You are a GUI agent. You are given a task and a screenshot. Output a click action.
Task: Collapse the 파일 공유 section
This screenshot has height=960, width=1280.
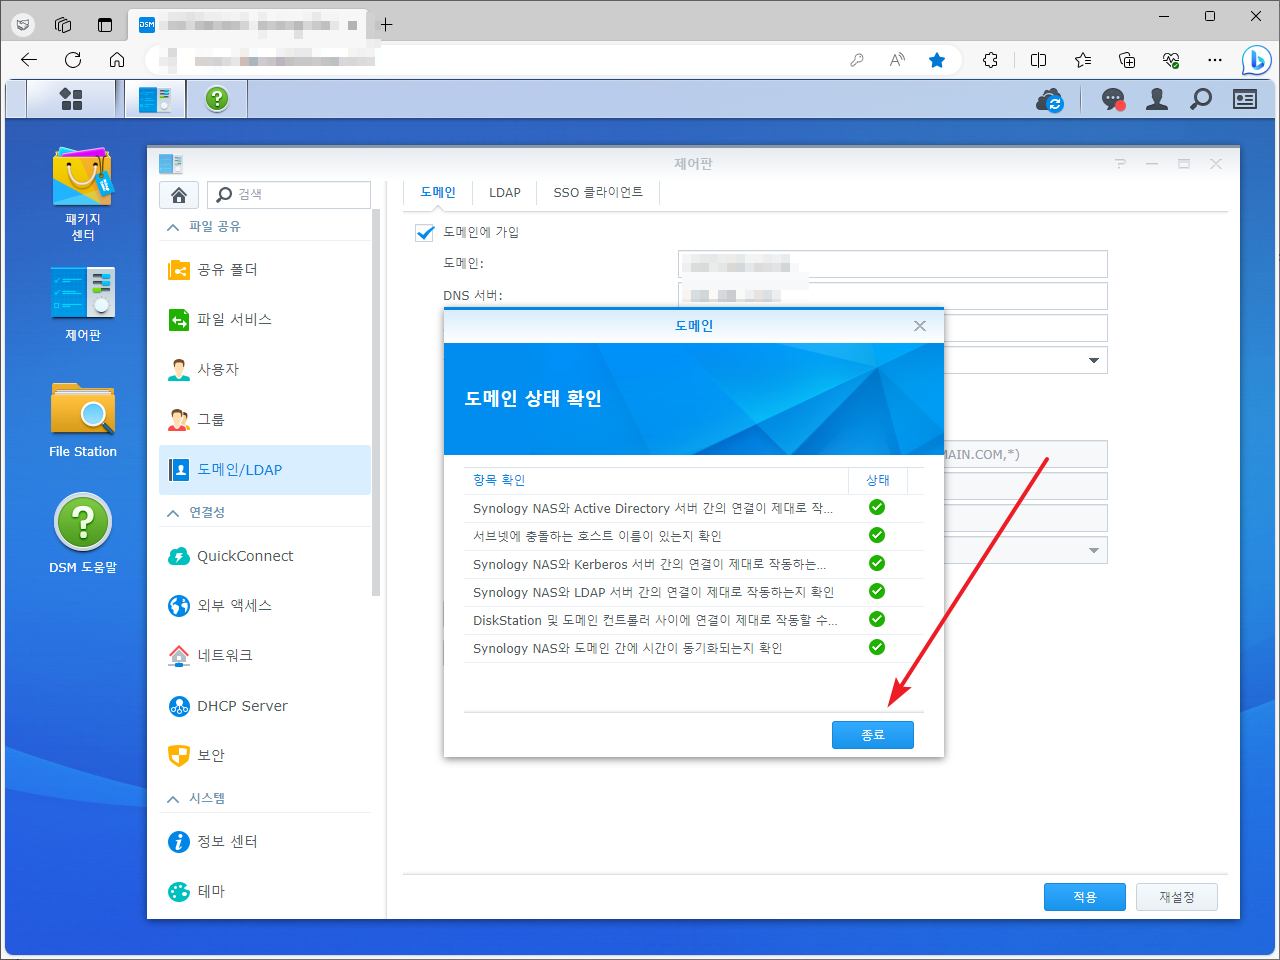pos(173,227)
